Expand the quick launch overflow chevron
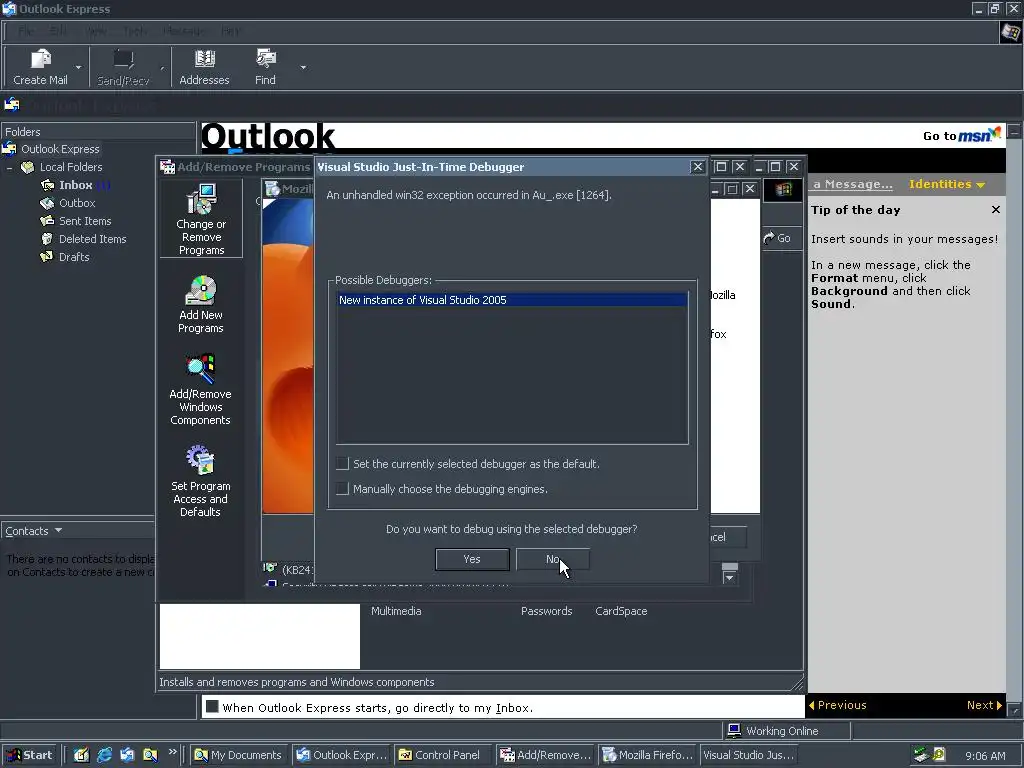This screenshot has height=768, width=1024. [x=172, y=752]
